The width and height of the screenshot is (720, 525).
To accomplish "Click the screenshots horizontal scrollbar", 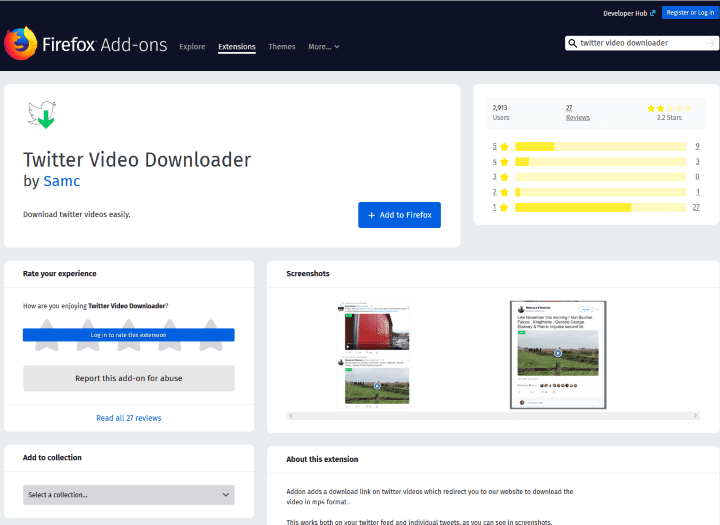I will 493,416.
